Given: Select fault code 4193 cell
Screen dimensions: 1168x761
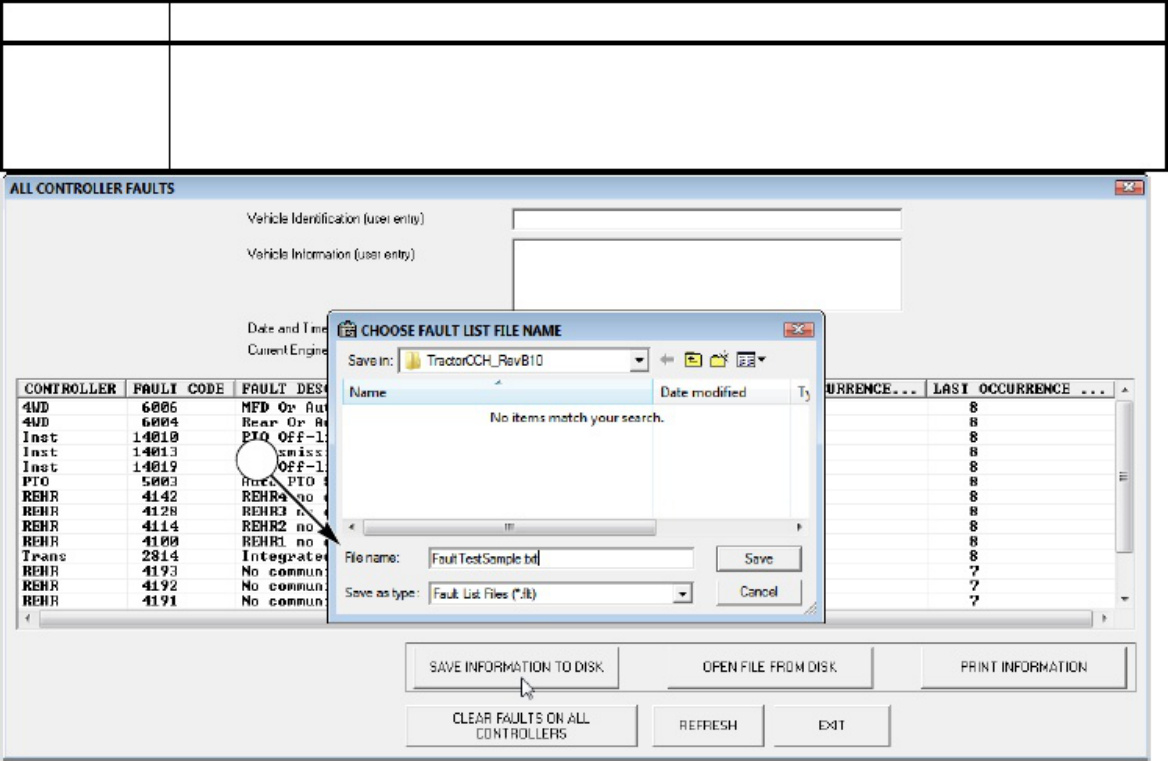Looking at the screenshot, I should click(159, 571).
